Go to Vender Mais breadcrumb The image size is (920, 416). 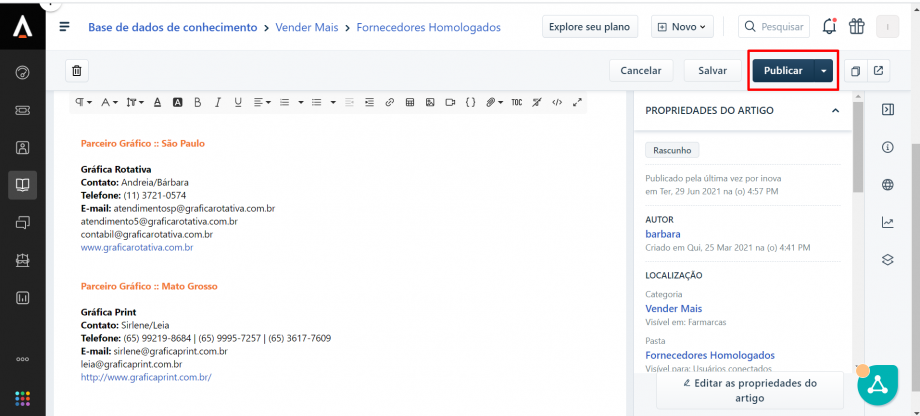tap(316, 27)
